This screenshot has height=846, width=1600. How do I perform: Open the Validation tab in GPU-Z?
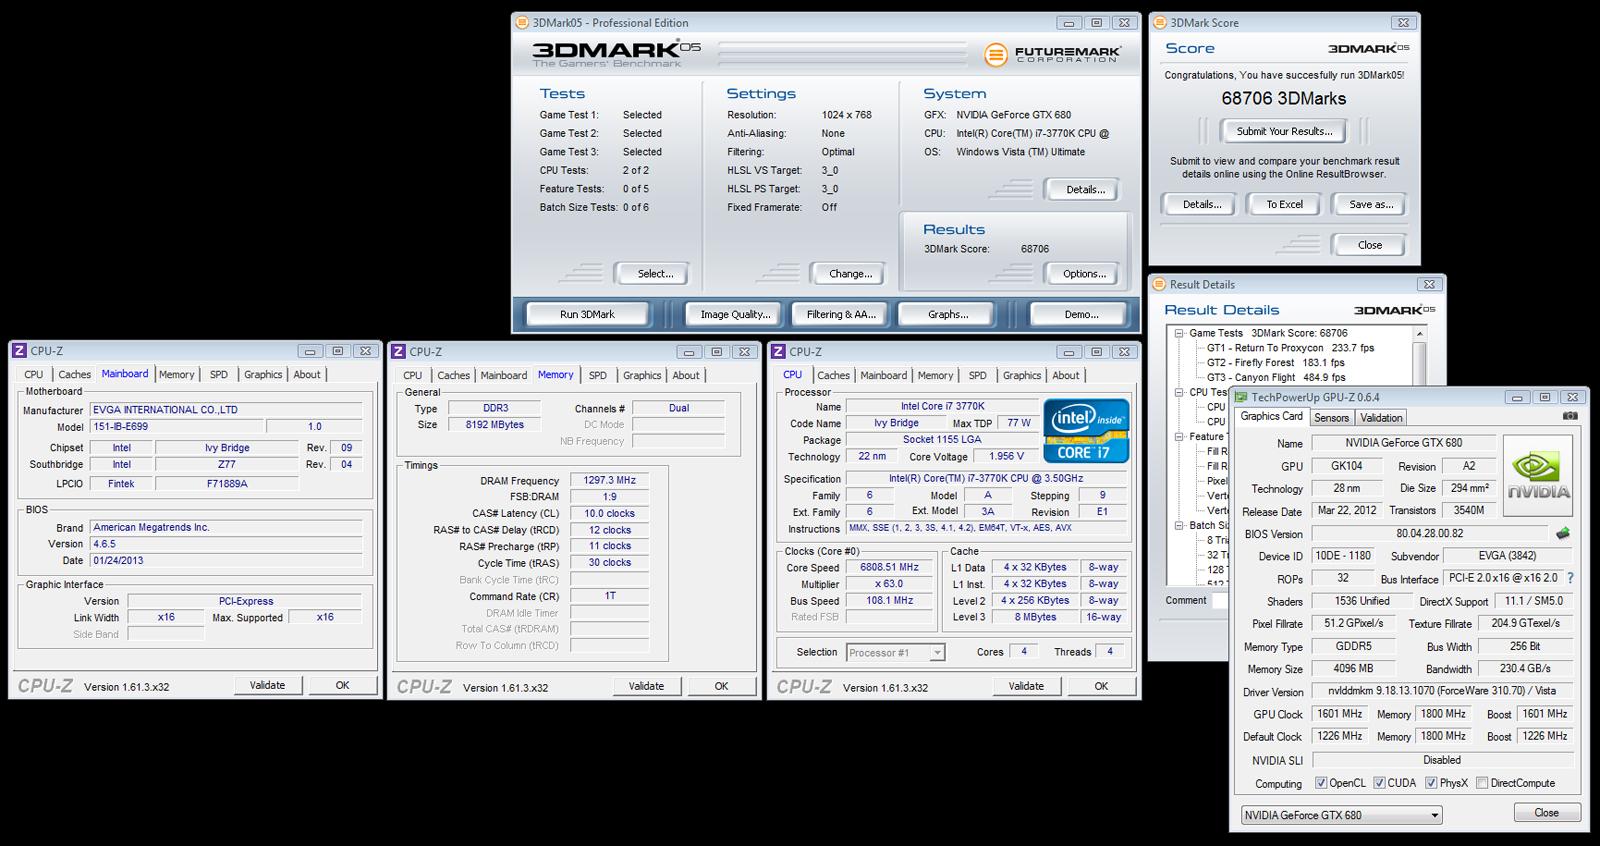point(1381,418)
